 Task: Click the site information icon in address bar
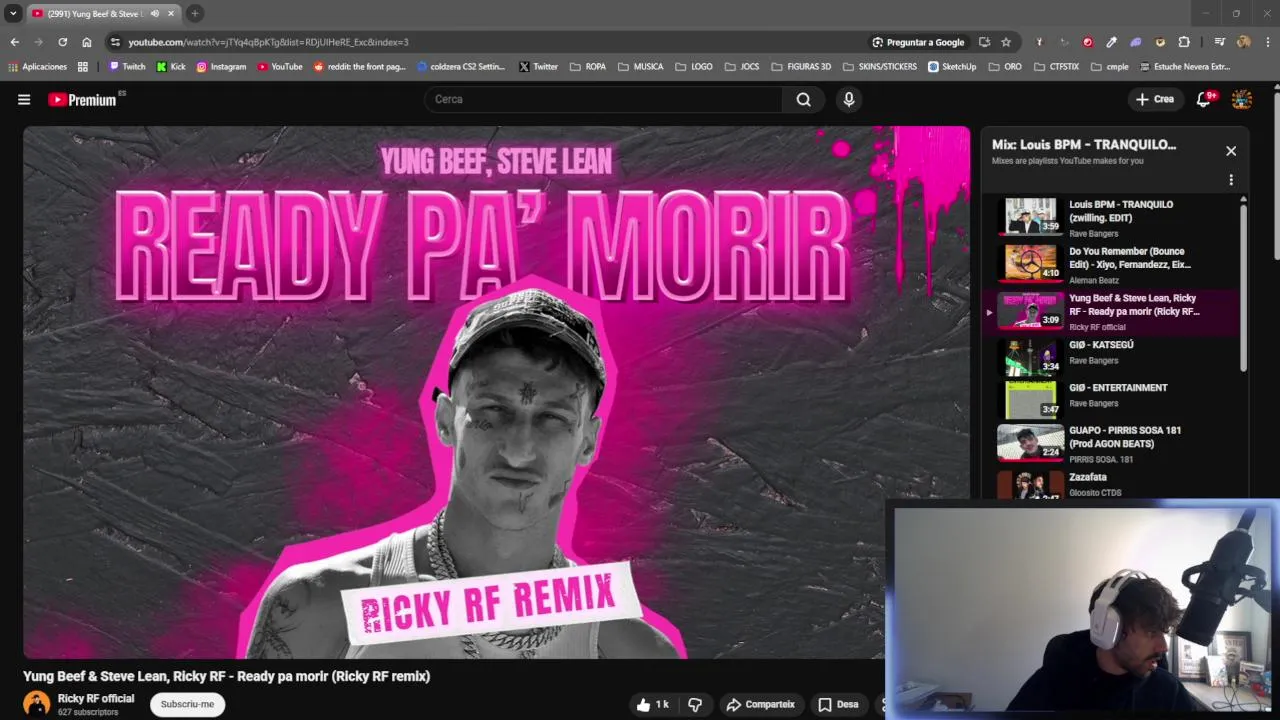pos(116,42)
